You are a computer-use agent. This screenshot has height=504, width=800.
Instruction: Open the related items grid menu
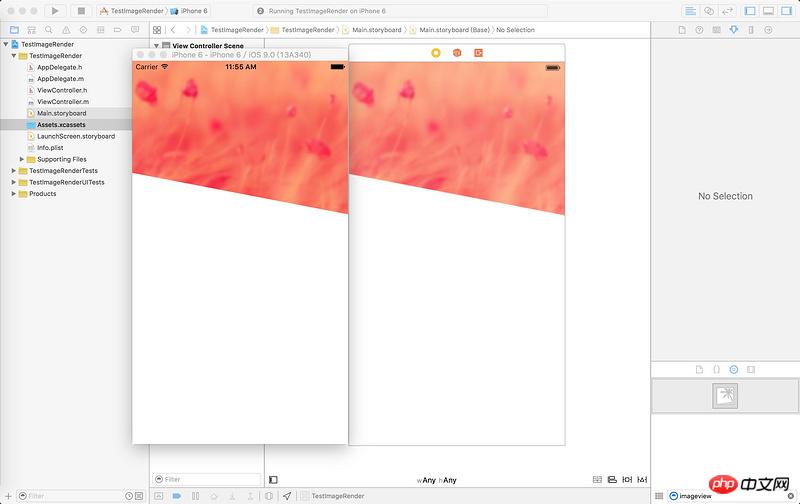[157, 30]
